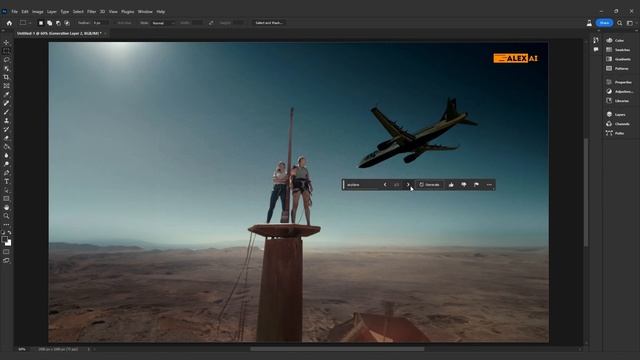Select the Zoom tool
640x360 pixels.
click(x=6, y=216)
